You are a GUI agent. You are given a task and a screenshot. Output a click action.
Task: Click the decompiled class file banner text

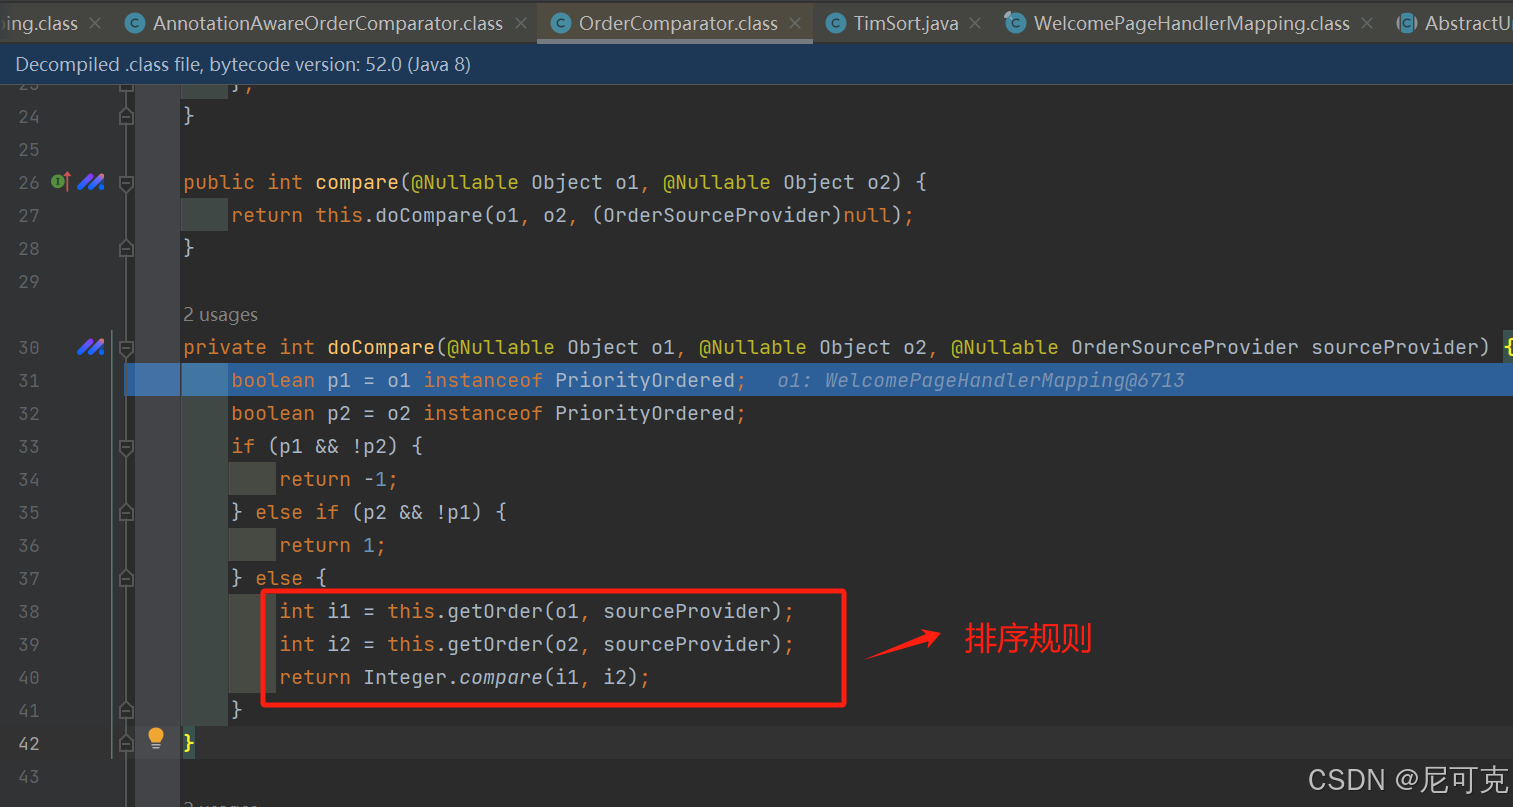[x=243, y=64]
